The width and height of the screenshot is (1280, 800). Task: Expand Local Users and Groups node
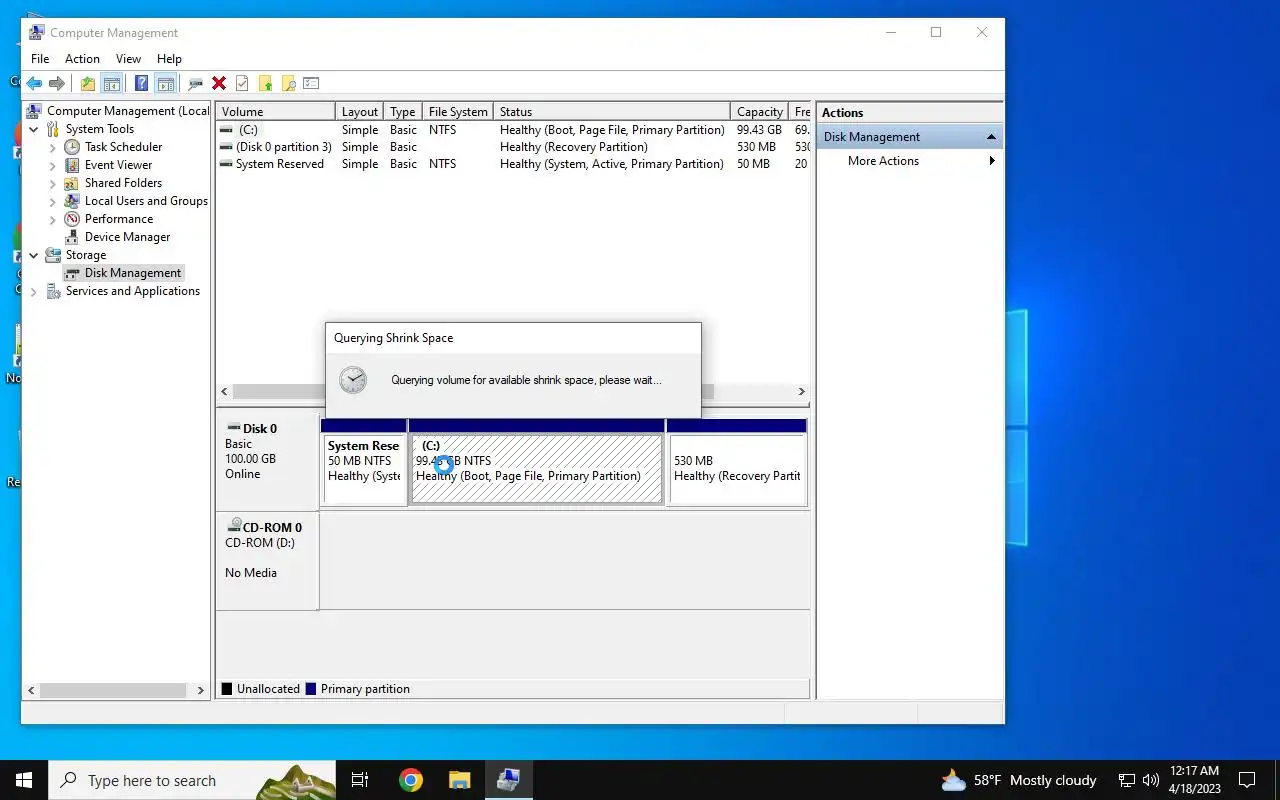(53, 201)
